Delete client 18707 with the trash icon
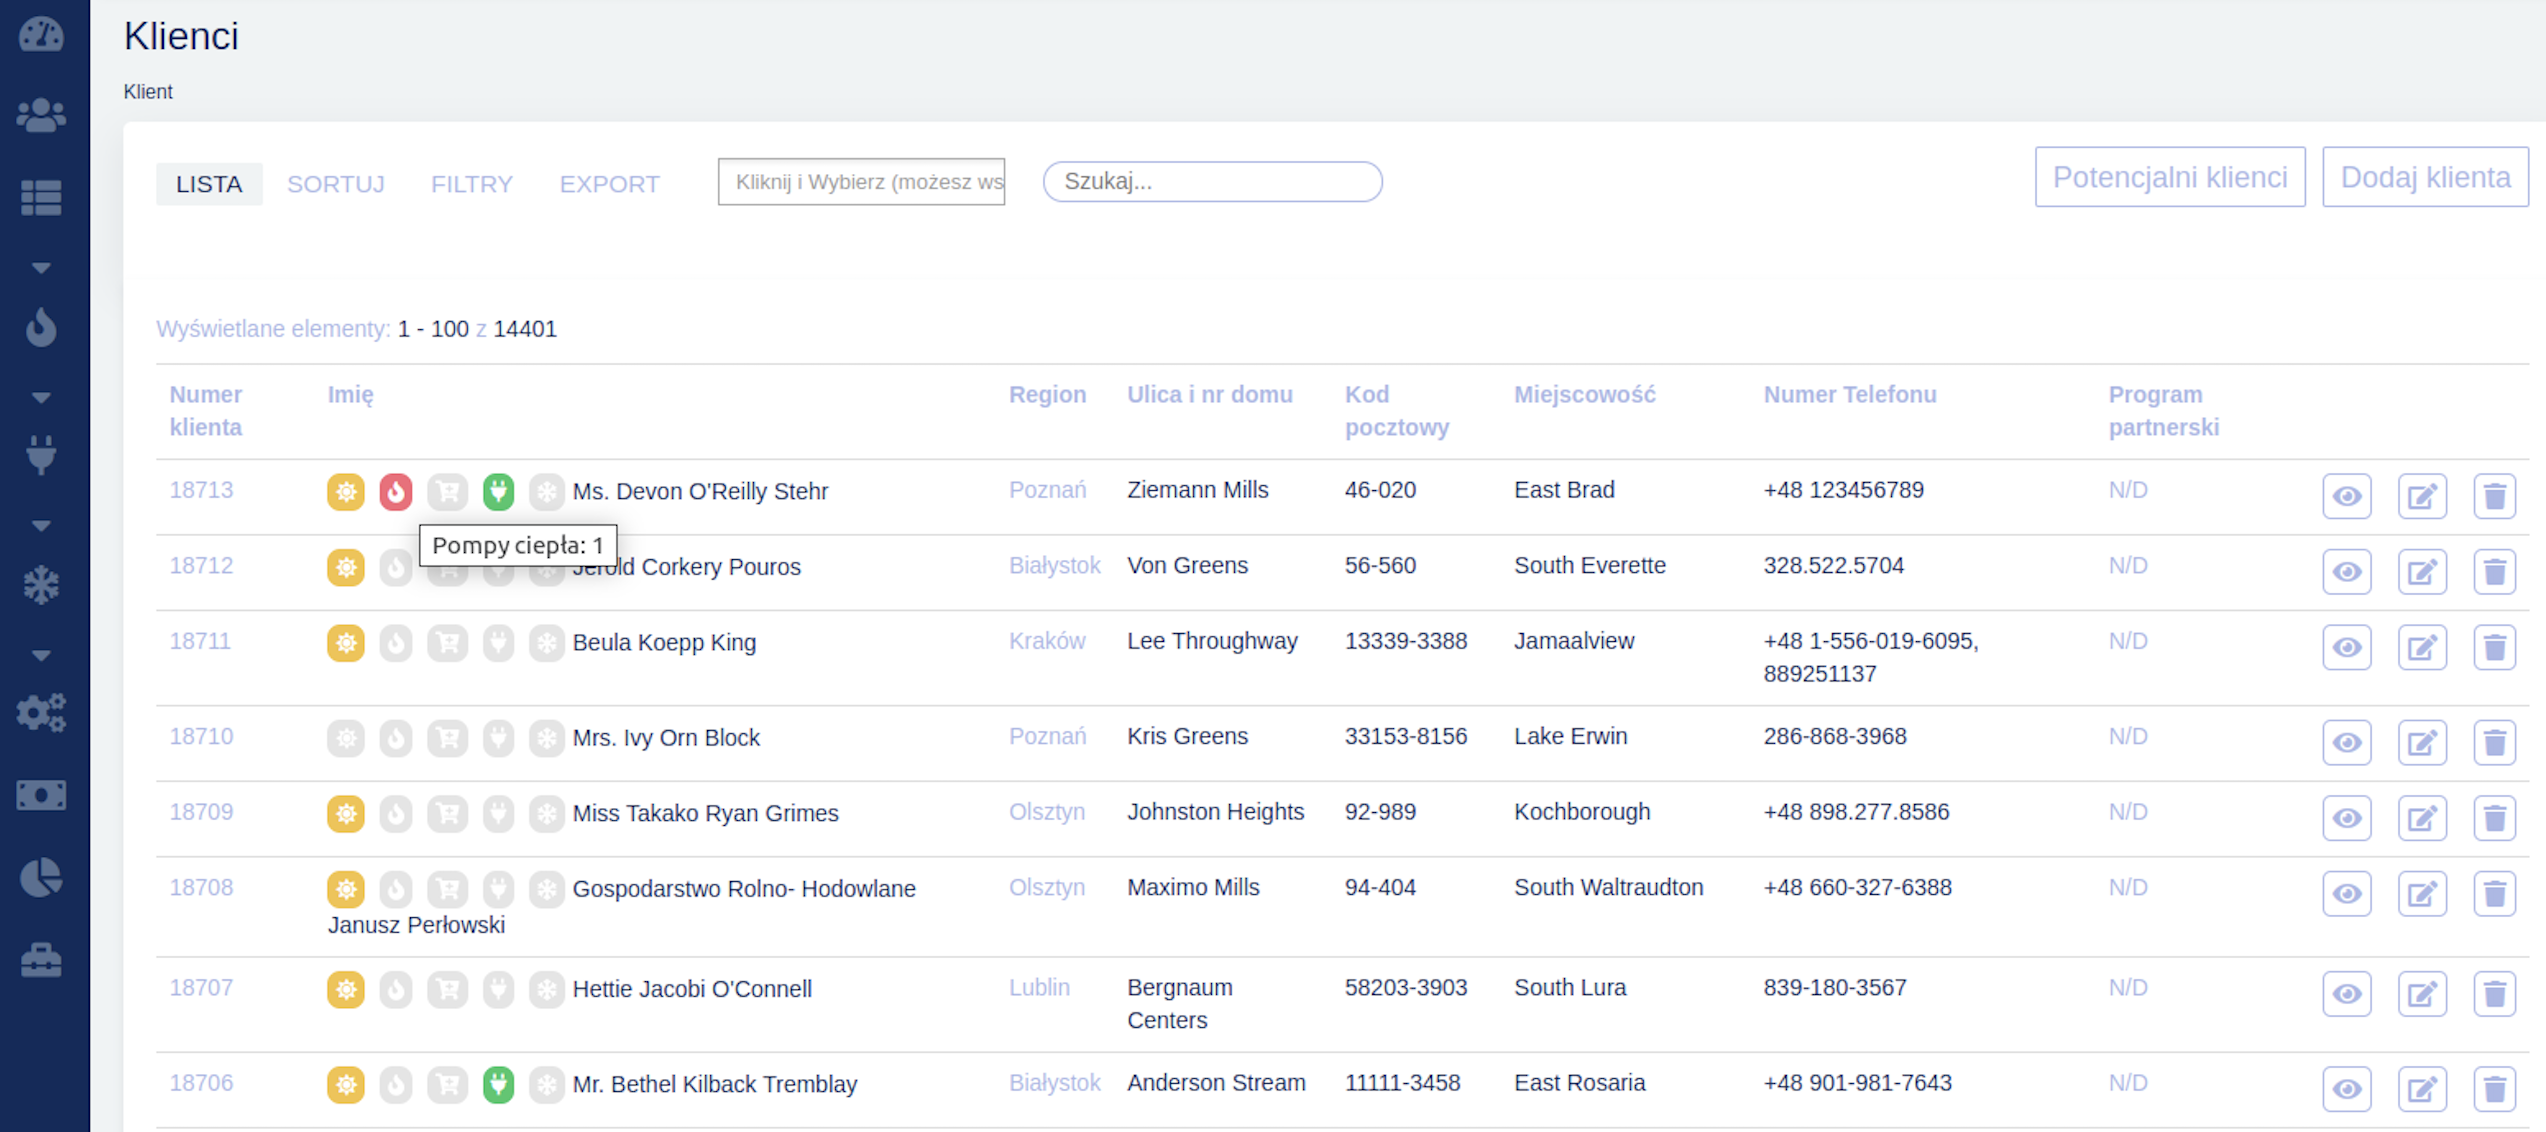Viewport: 2546px width, 1132px height. pyautogui.click(x=2494, y=994)
